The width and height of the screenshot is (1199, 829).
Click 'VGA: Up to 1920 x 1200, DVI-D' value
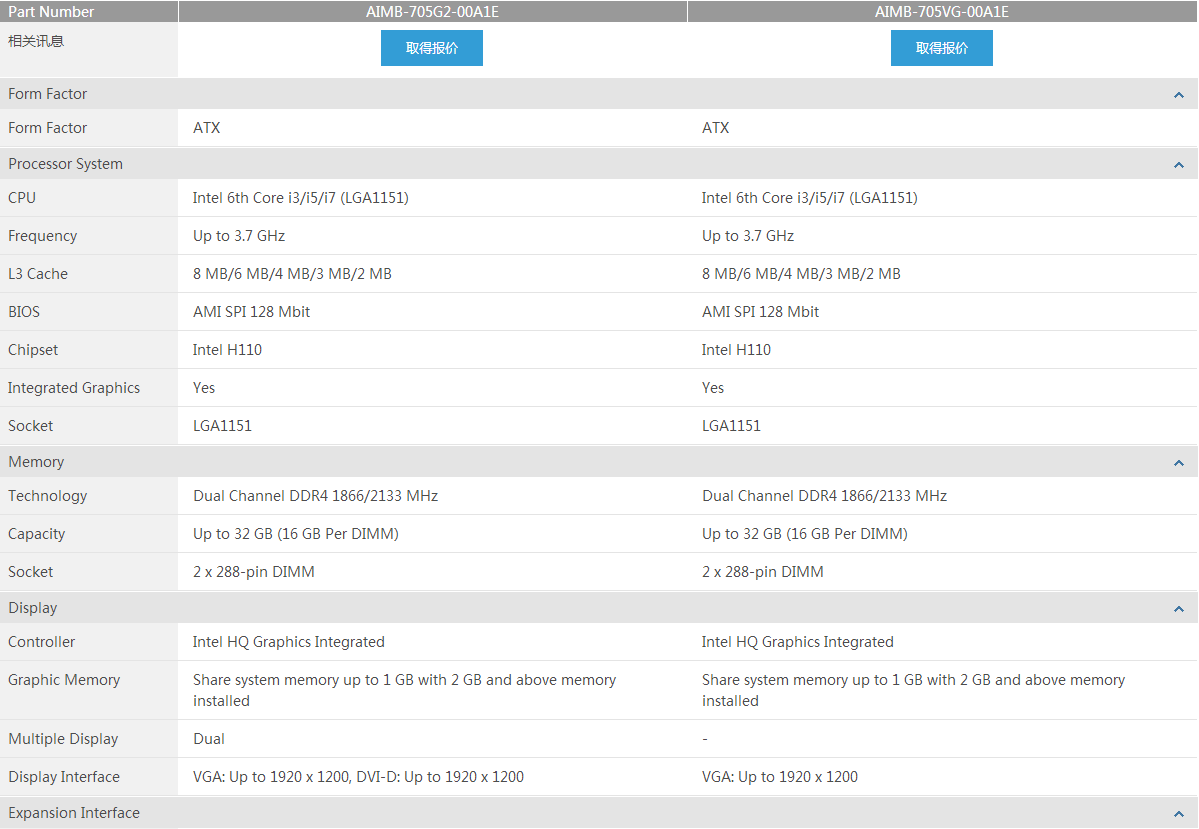coord(358,777)
